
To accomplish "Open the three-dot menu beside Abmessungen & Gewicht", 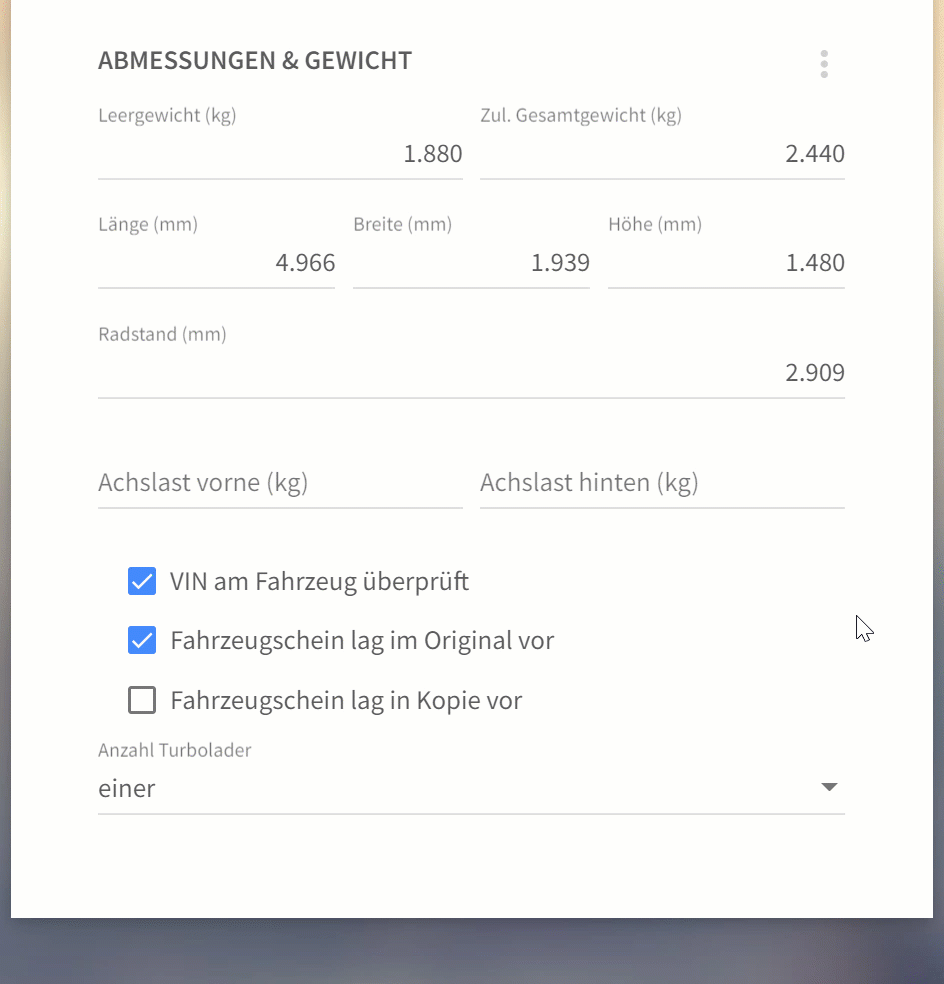I will [x=824, y=64].
